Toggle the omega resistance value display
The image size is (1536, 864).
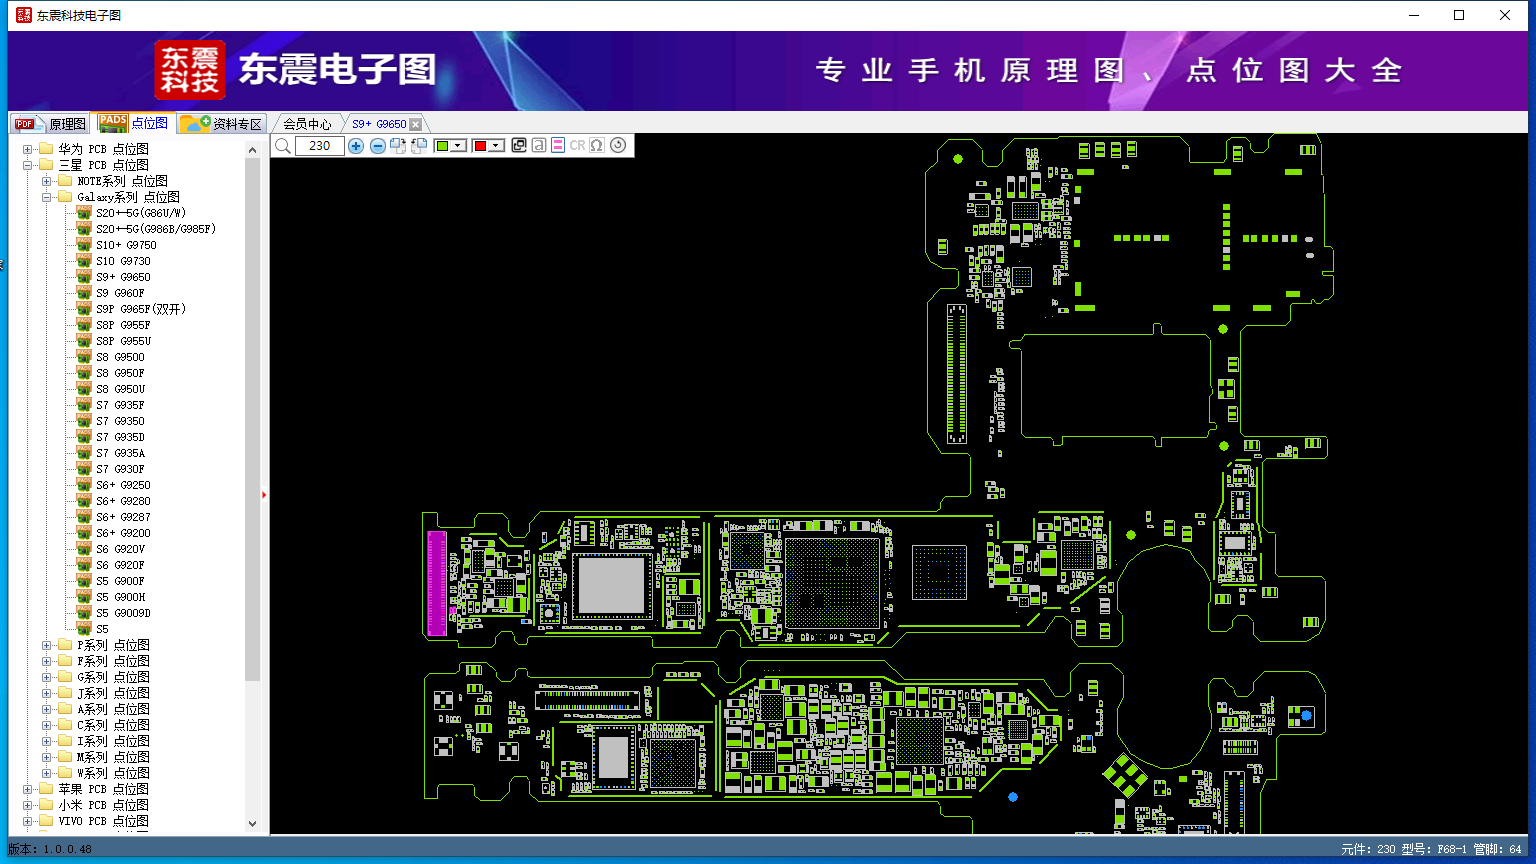pyautogui.click(x=597, y=145)
